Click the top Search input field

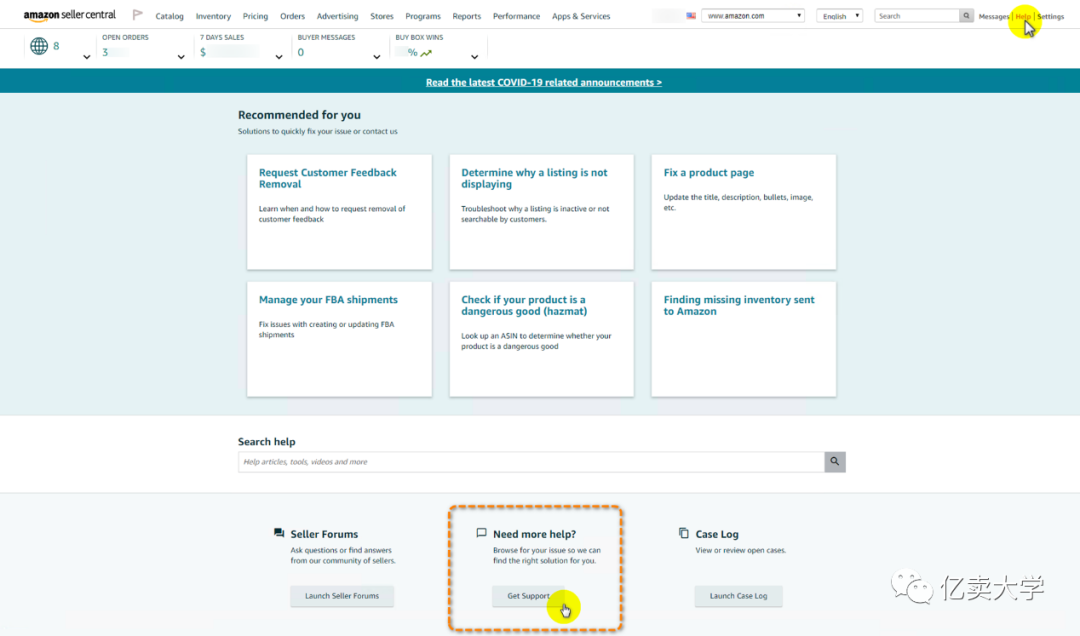pos(917,15)
